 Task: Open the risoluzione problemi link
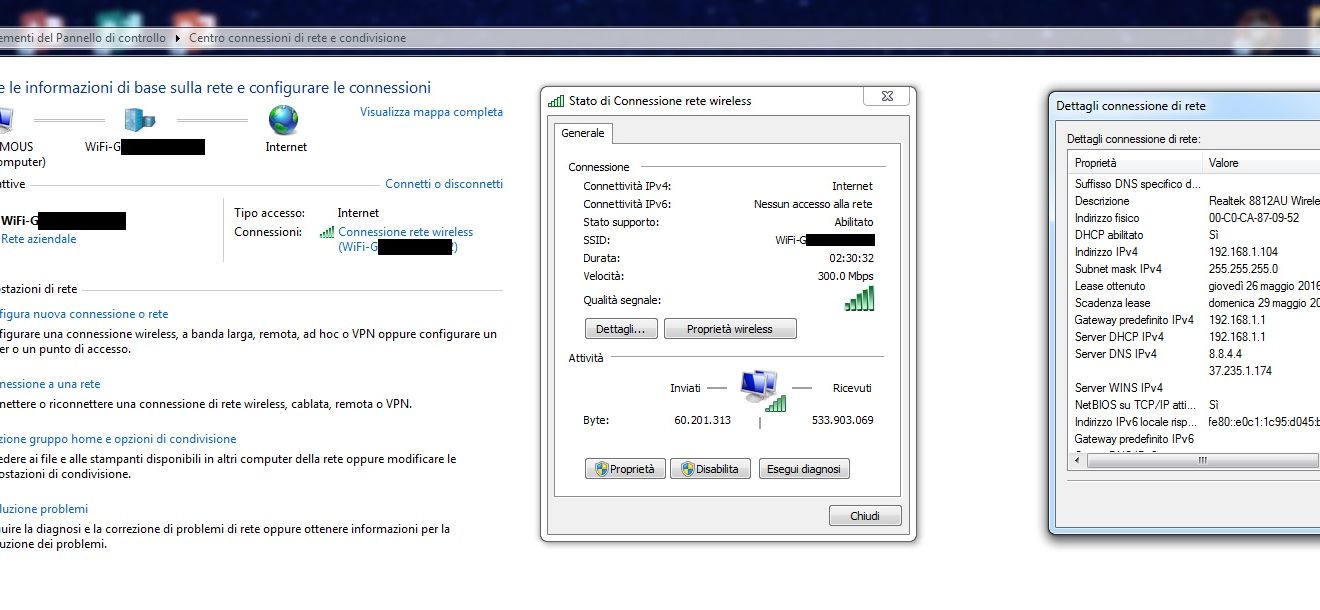(x=44, y=509)
